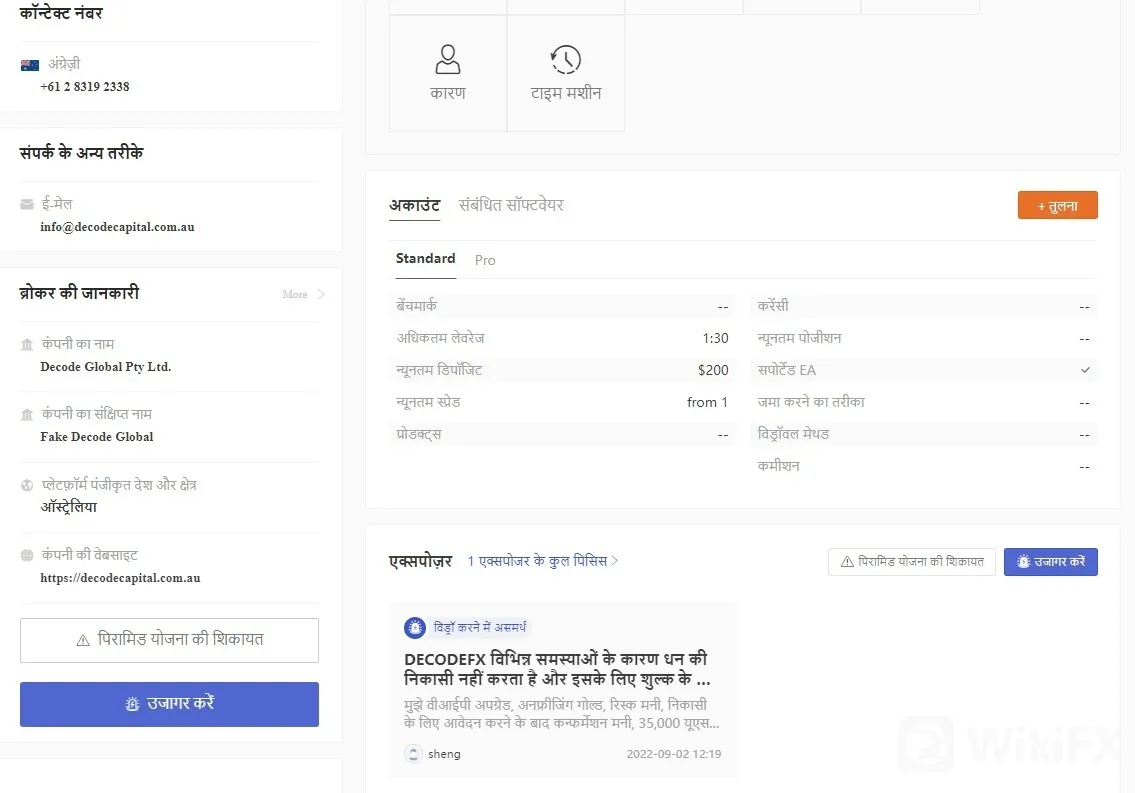Click the exposure badge icon on विड्रॉ करने में असमर्थ
Image resolution: width=1135 pixels, height=793 pixels.
[415, 627]
